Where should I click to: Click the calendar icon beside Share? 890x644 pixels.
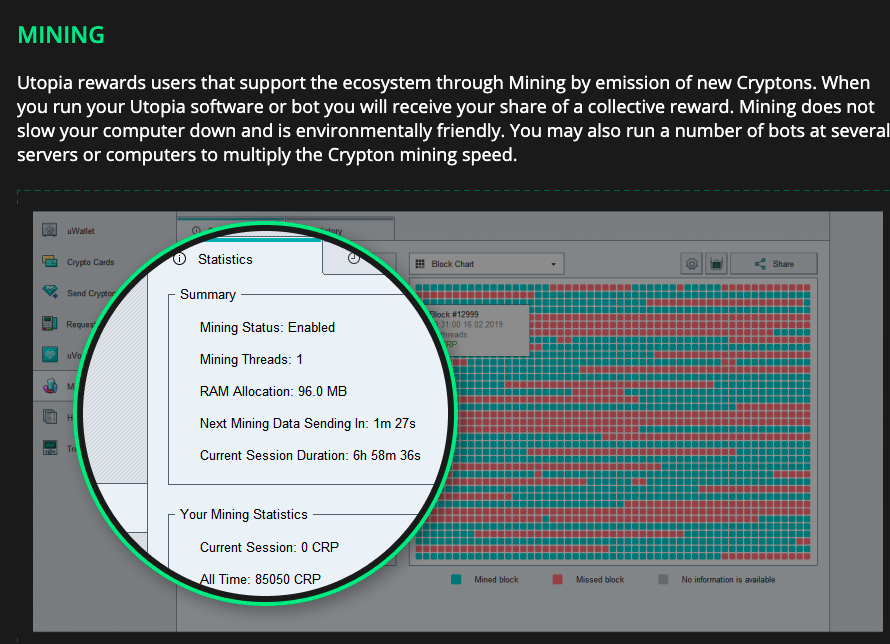pos(716,264)
